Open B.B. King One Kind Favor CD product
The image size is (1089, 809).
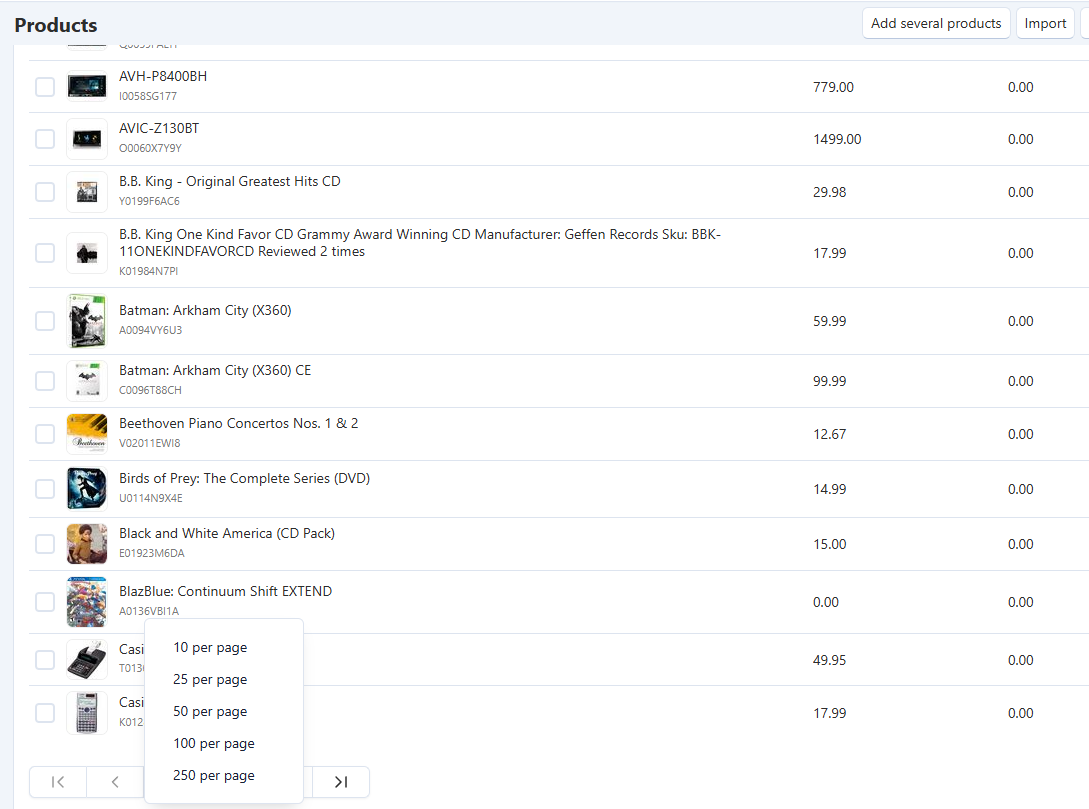click(419, 243)
